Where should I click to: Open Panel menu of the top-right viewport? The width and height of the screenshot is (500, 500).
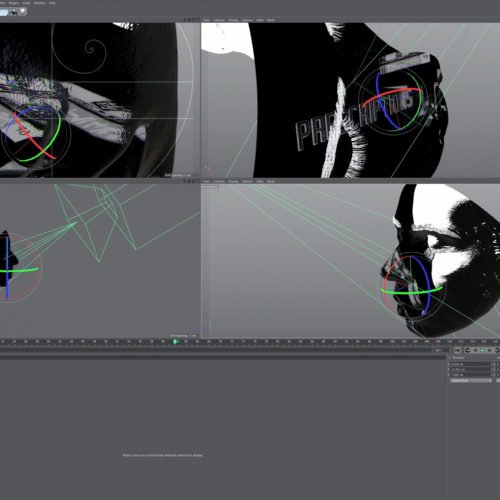(271, 20)
